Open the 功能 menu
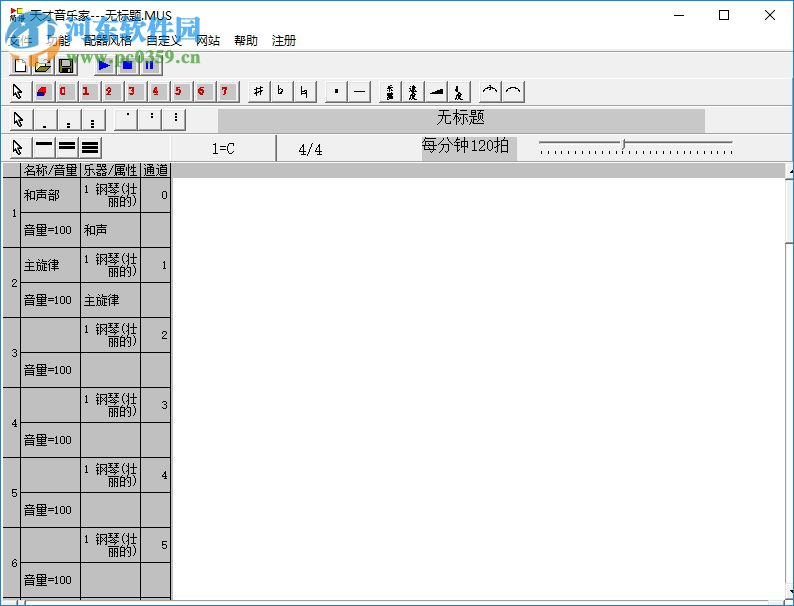The width and height of the screenshot is (794, 606). [58, 41]
